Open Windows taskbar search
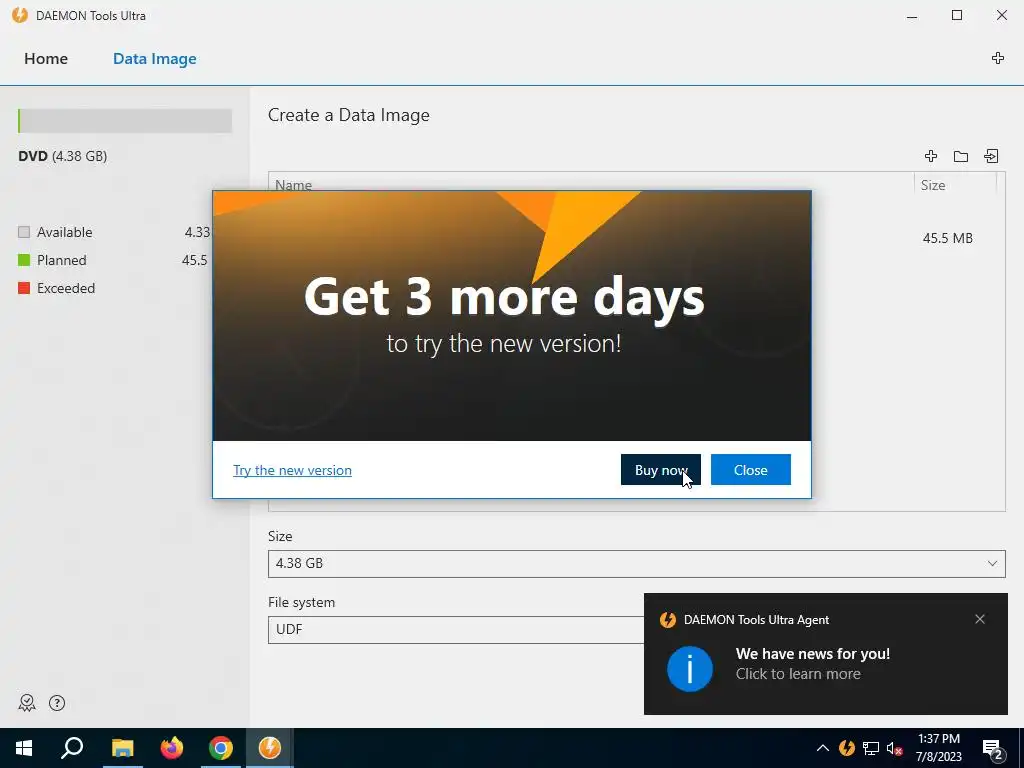Screen dimensions: 1024x768 point(72,748)
